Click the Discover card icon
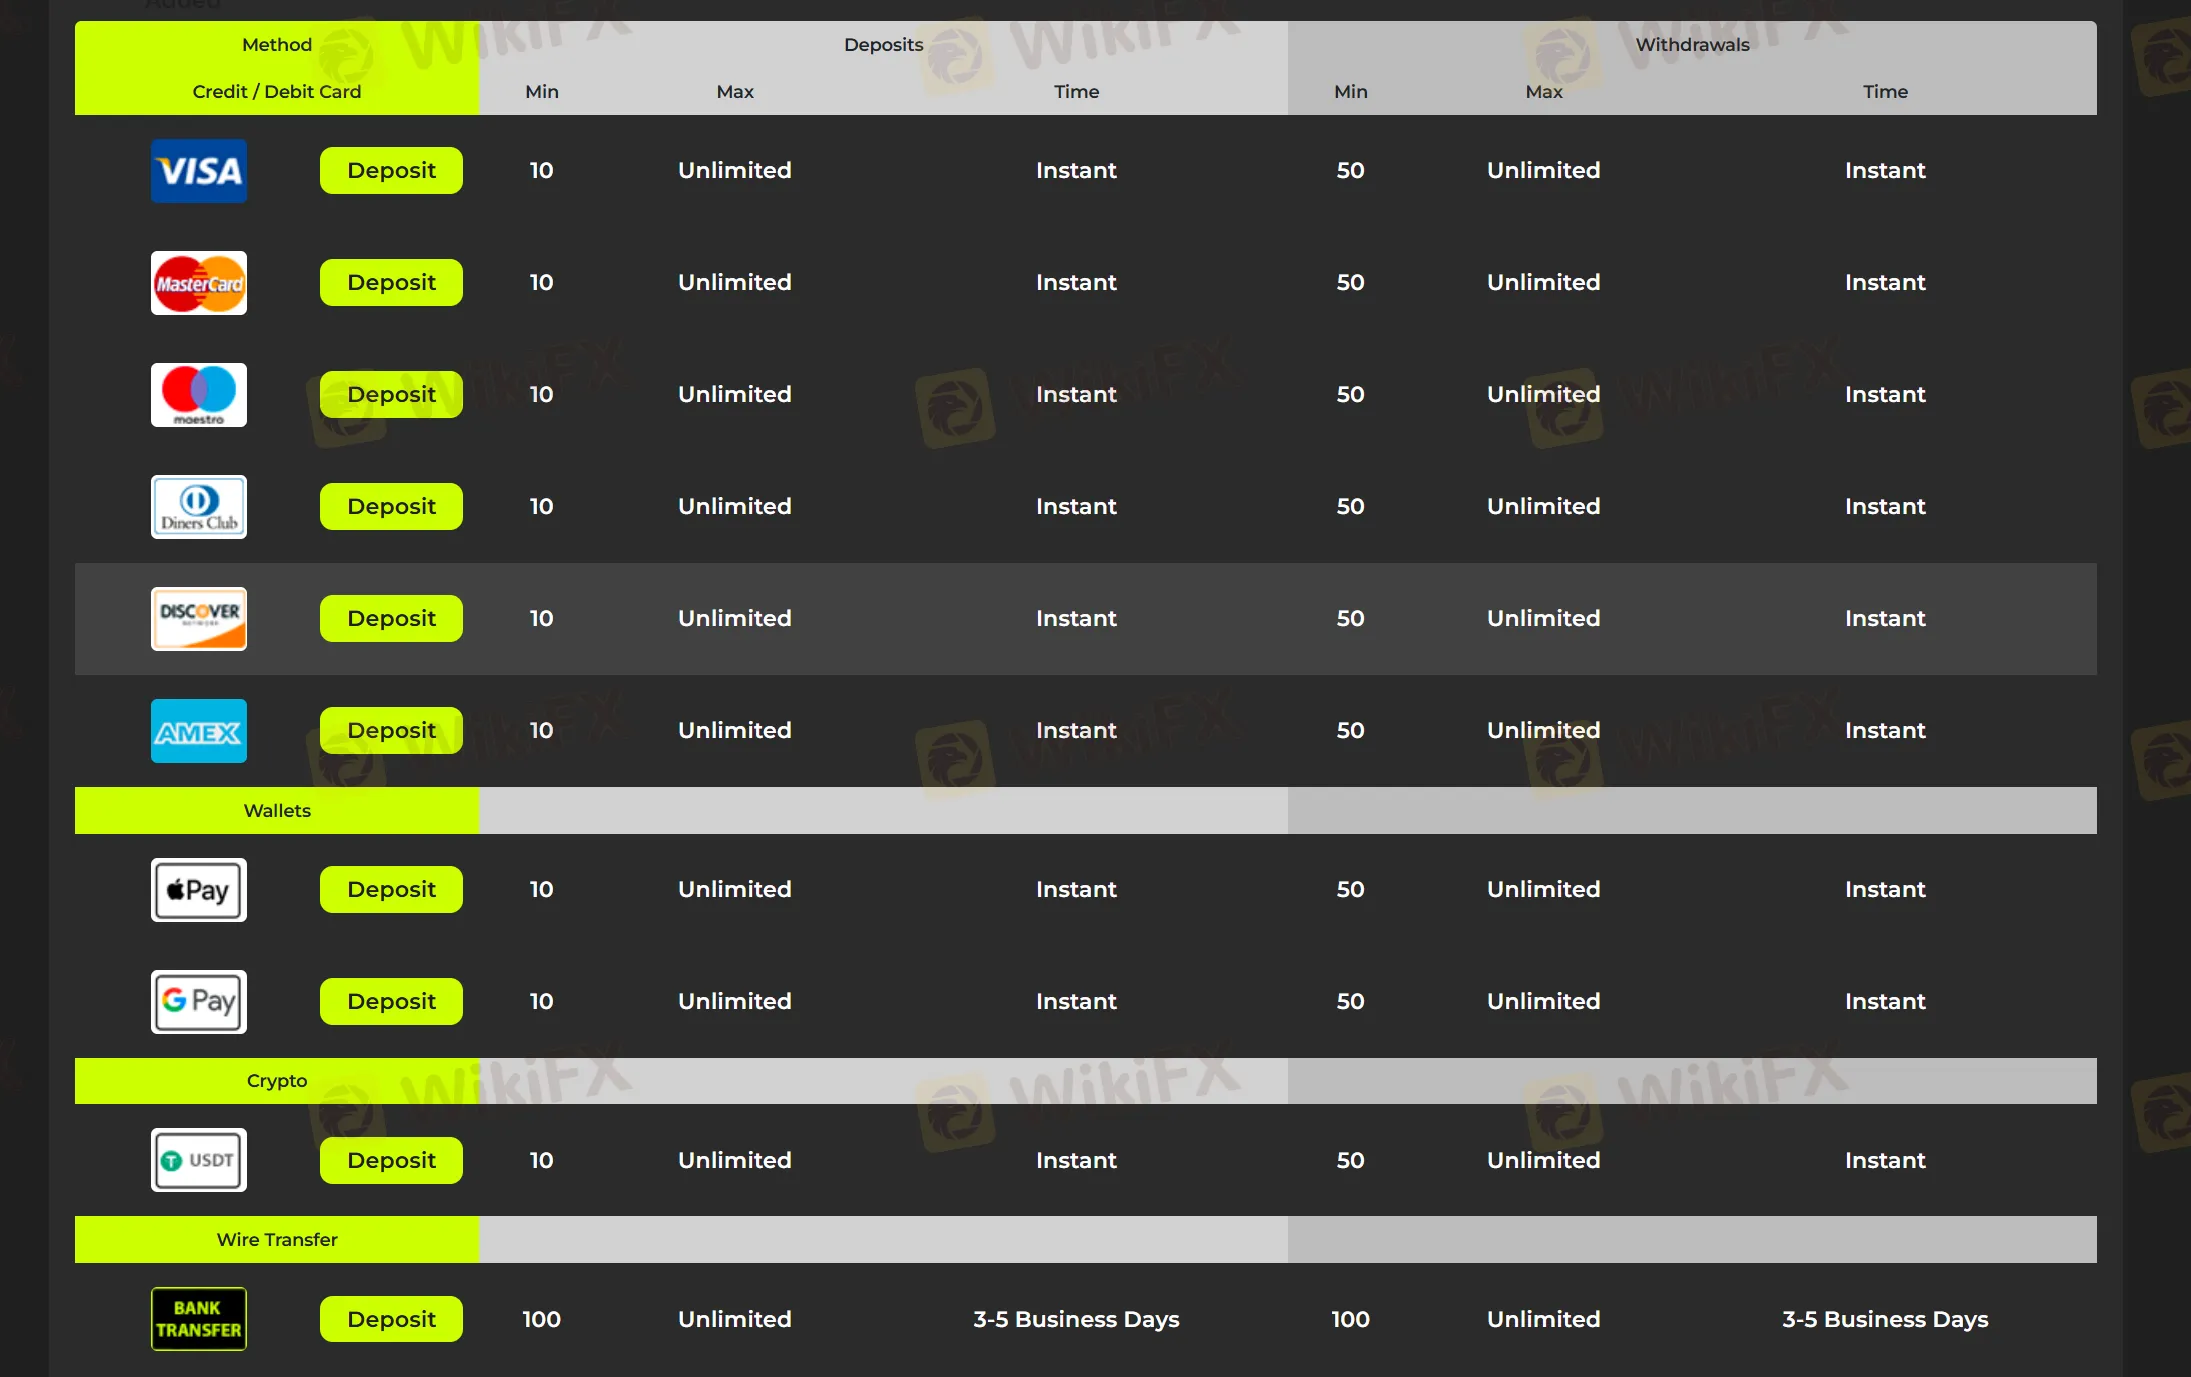This screenshot has width=2191, height=1377. pos(198,619)
